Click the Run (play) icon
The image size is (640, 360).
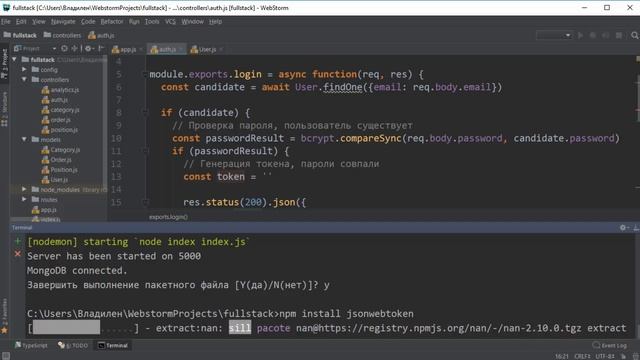[580, 36]
